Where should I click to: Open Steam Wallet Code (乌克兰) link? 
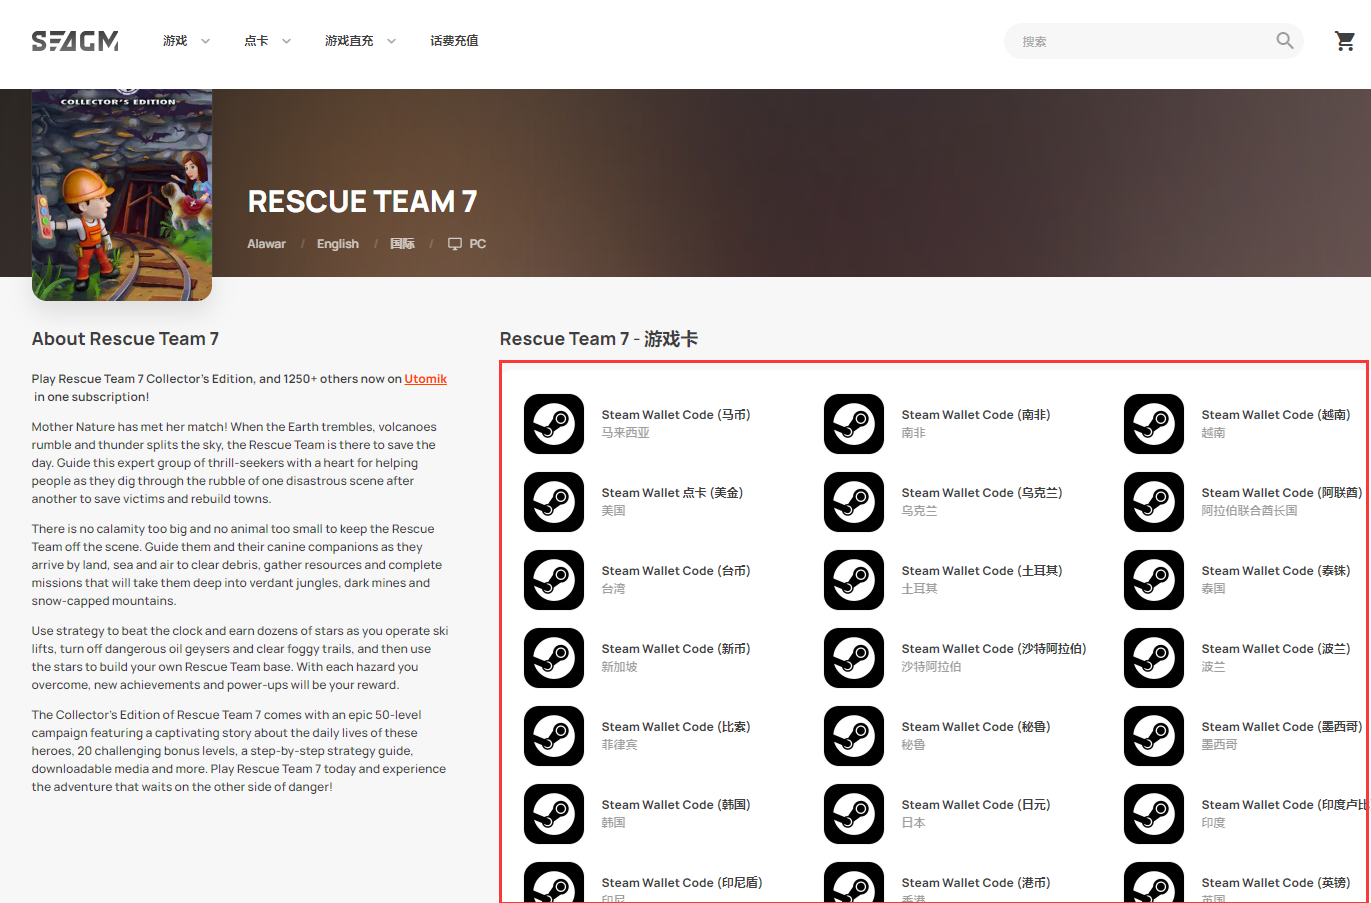coord(982,493)
